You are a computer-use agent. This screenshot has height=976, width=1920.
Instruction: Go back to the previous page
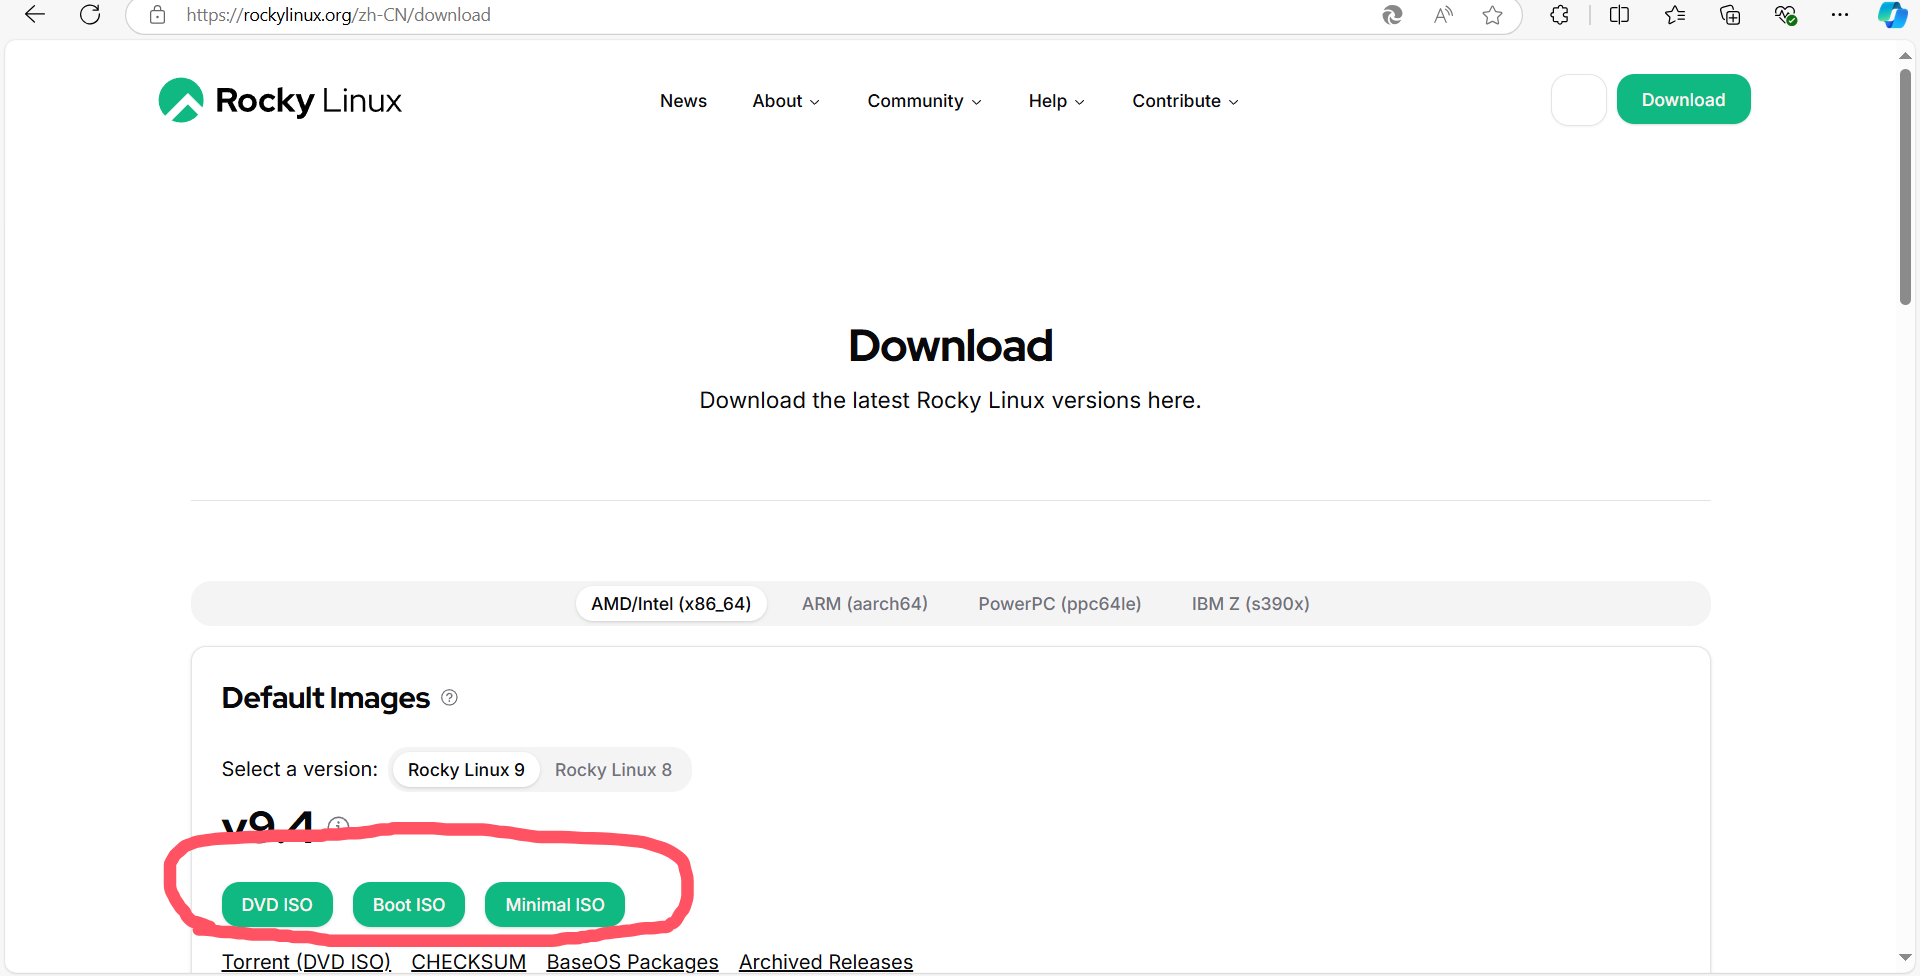pyautogui.click(x=35, y=15)
